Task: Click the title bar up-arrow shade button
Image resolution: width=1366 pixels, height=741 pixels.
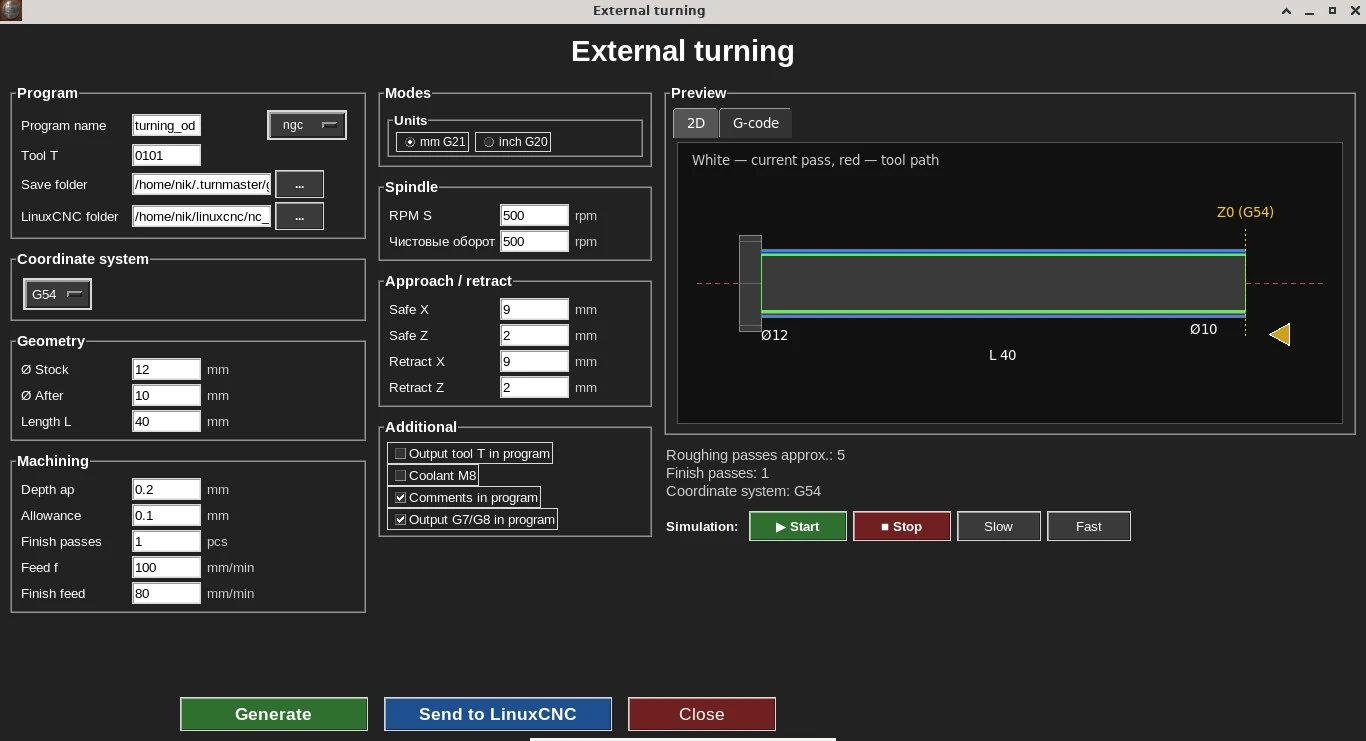Action: (1287, 11)
